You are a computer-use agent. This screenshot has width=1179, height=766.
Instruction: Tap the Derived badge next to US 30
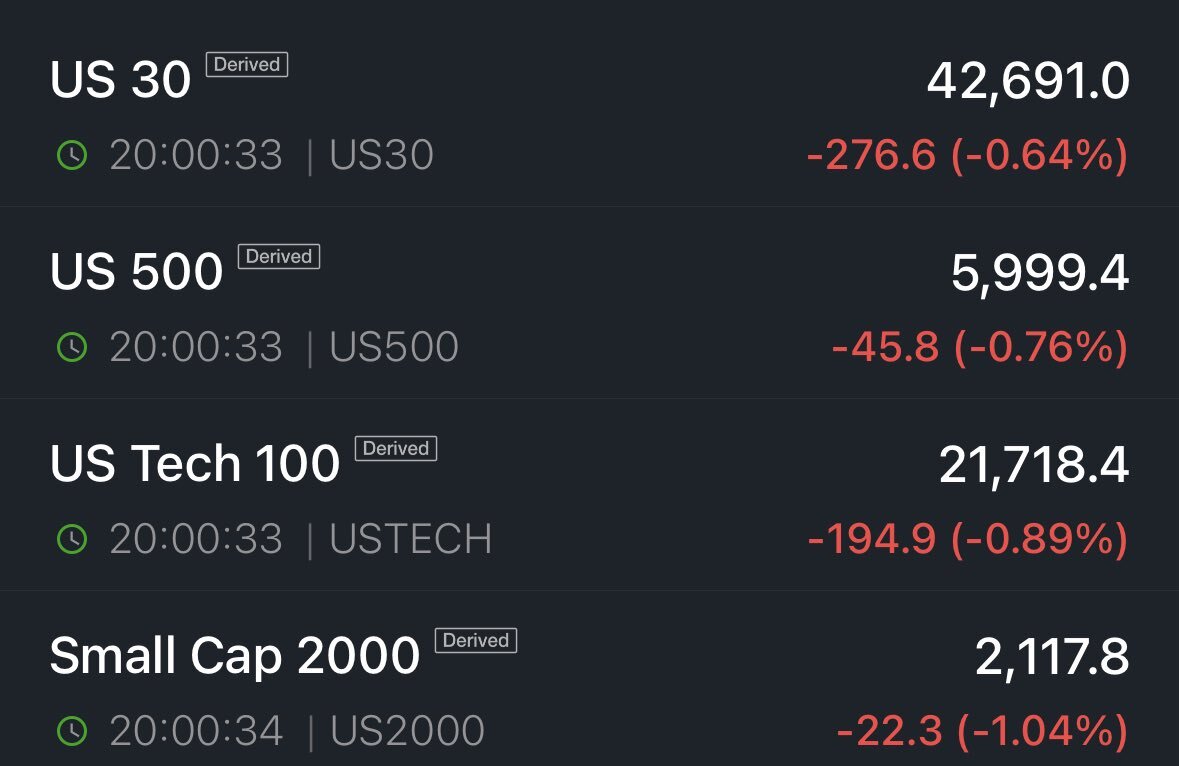coord(247,65)
